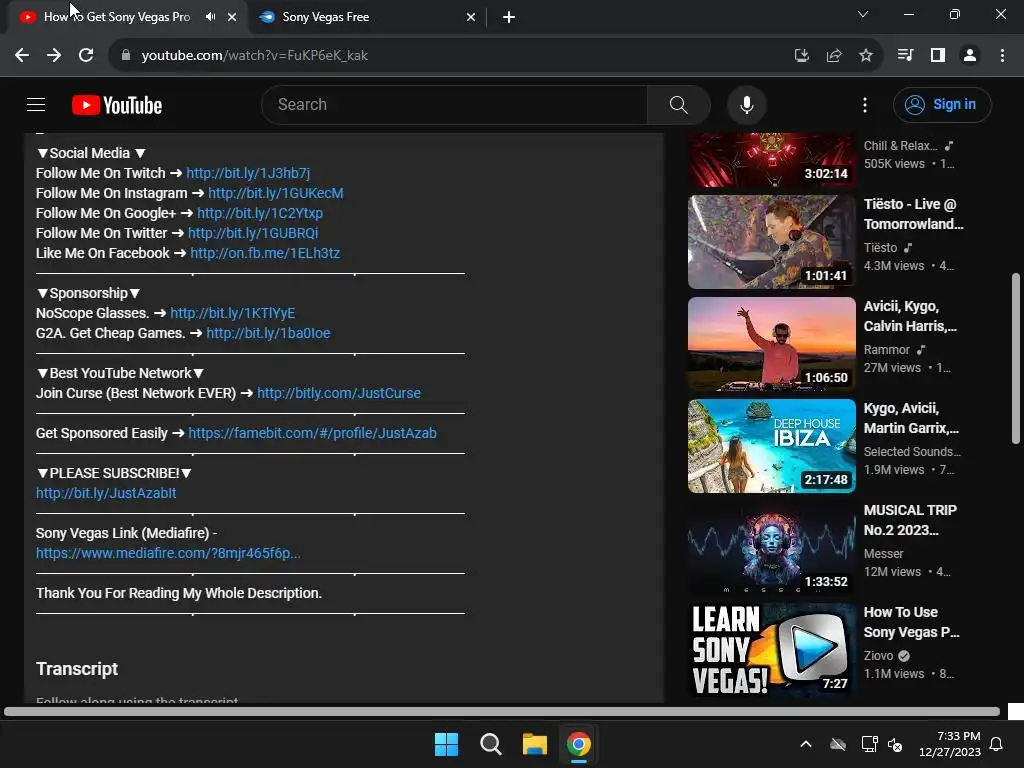Go forward with the browser forward arrow
The width and height of the screenshot is (1024, 768).
pyautogui.click(x=54, y=56)
